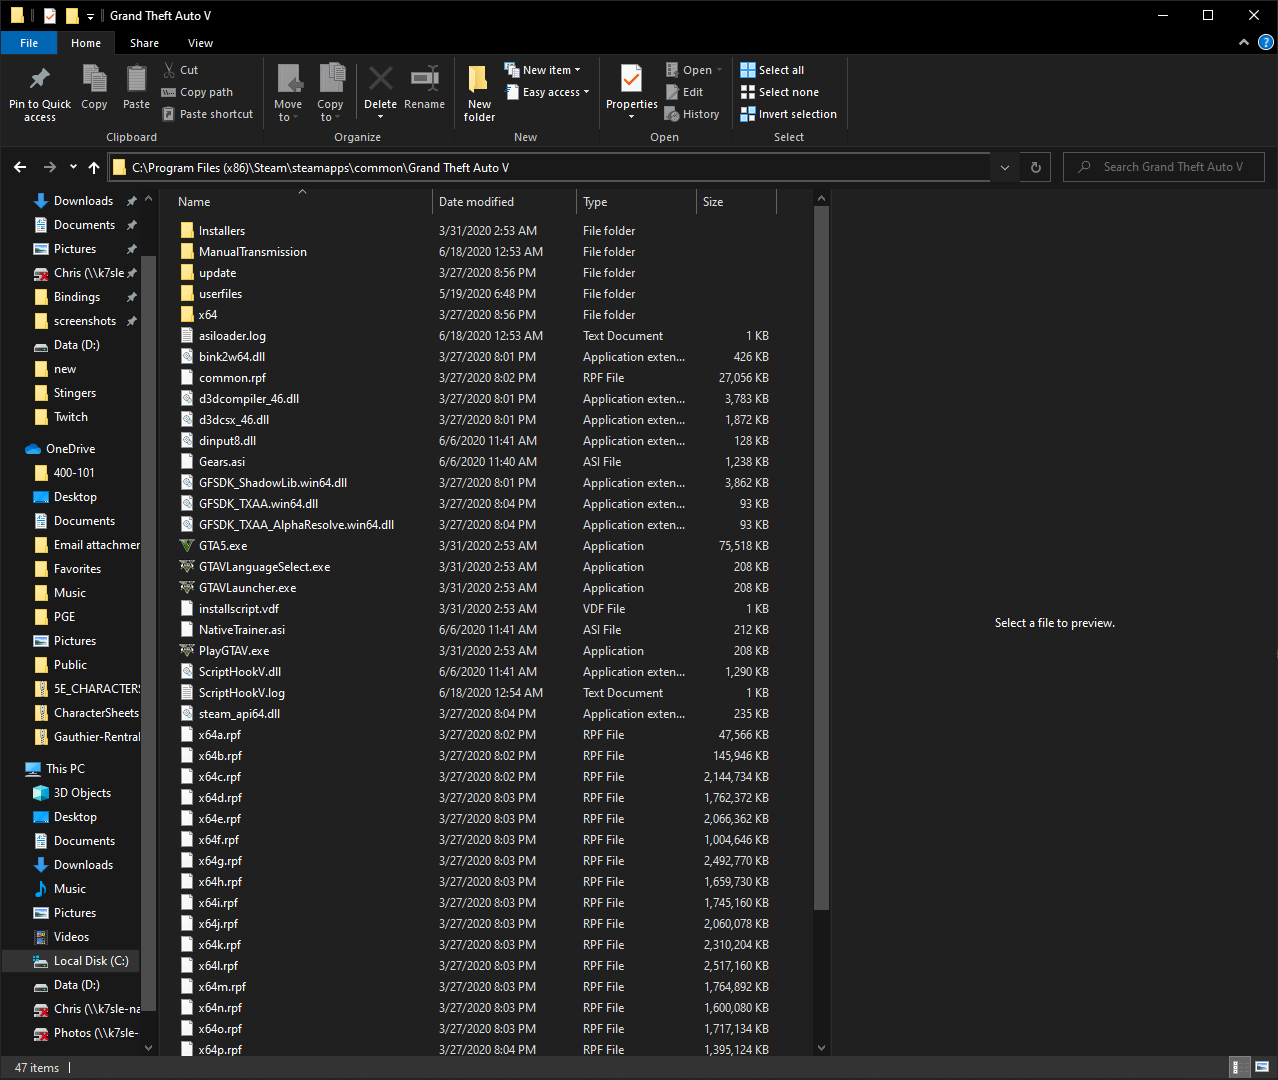The image size is (1278, 1080).
Task: Refresh the folder view with the refresh icon
Action: [x=1035, y=167]
